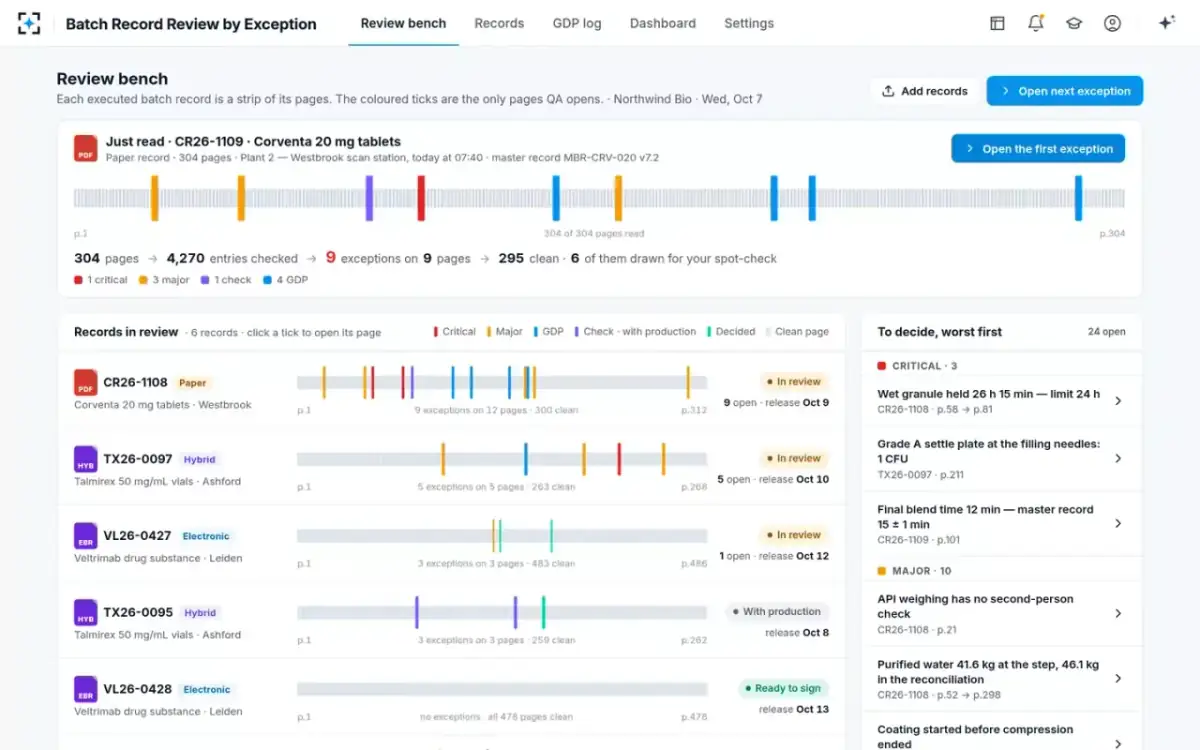
Task: Open the Settings tab
Action: tap(749, 23)
